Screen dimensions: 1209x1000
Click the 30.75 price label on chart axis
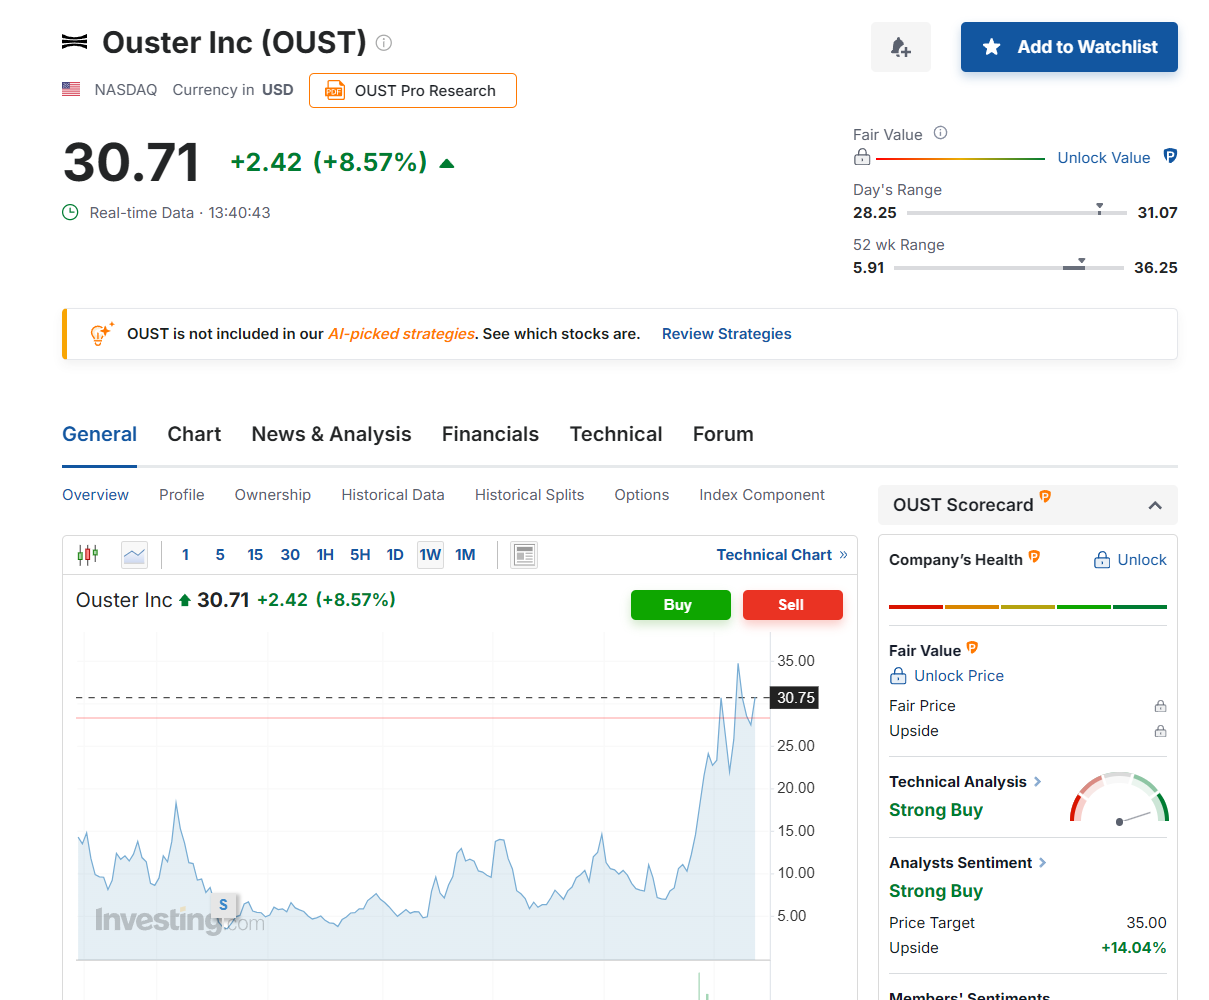796,698
